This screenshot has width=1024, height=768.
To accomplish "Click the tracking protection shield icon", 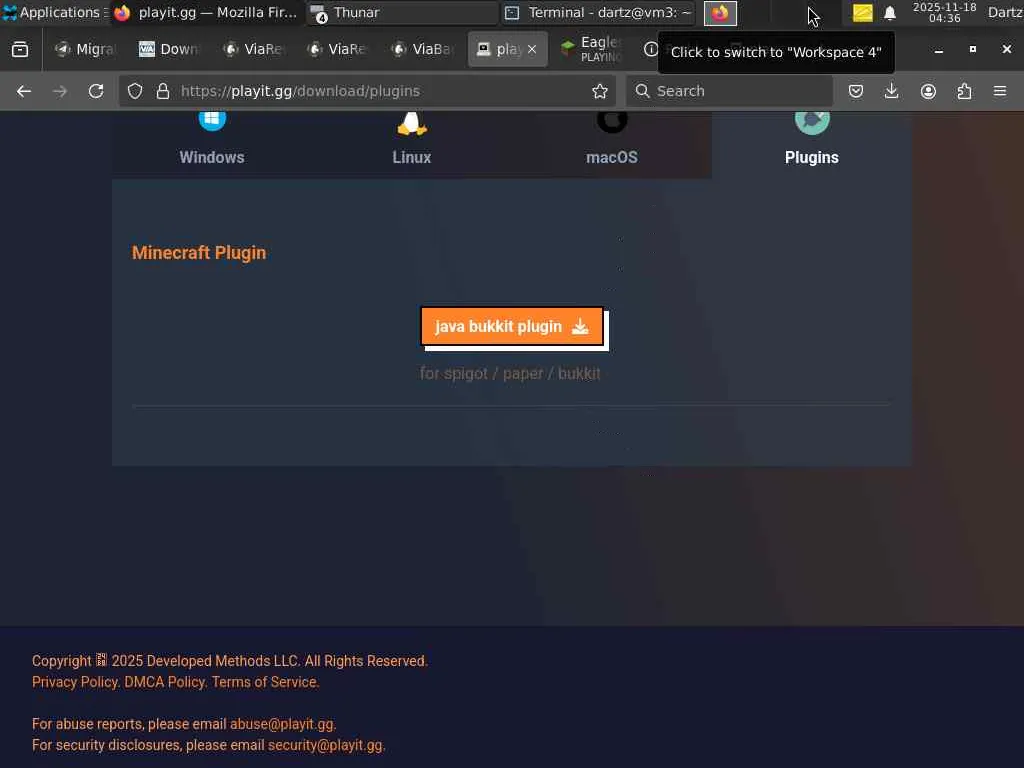I will click(135, 91).
